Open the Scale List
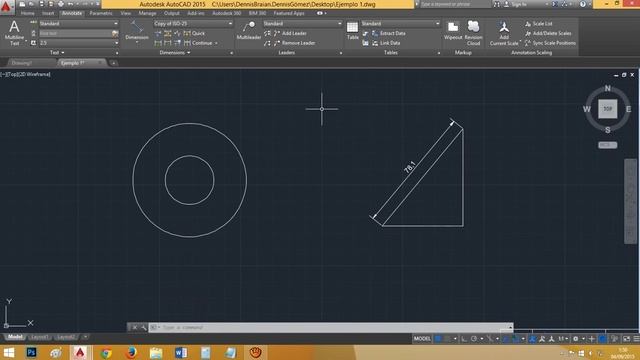 538,24
